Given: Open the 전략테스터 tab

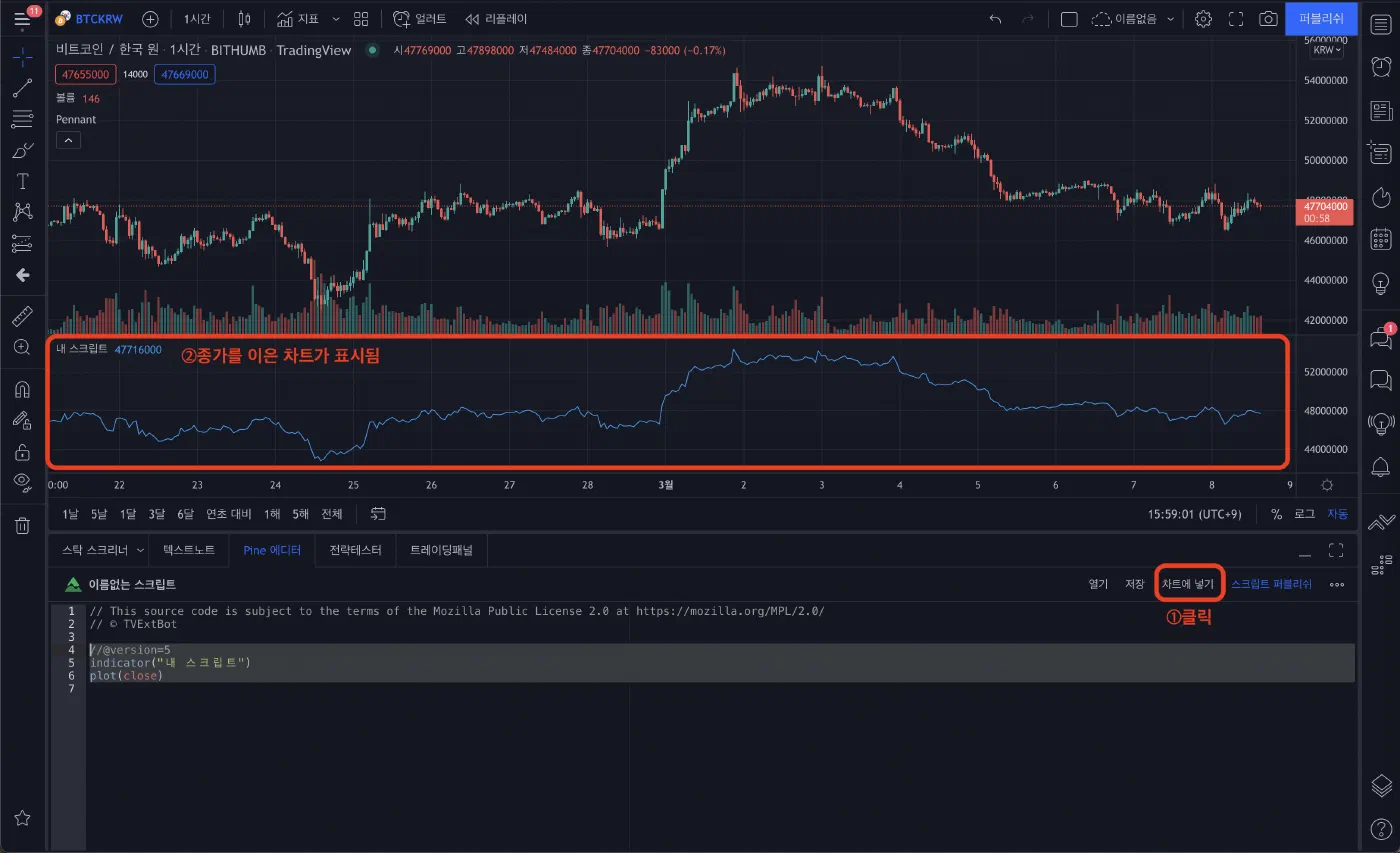Looking at the screenshot, I should (x=356, y=550).
